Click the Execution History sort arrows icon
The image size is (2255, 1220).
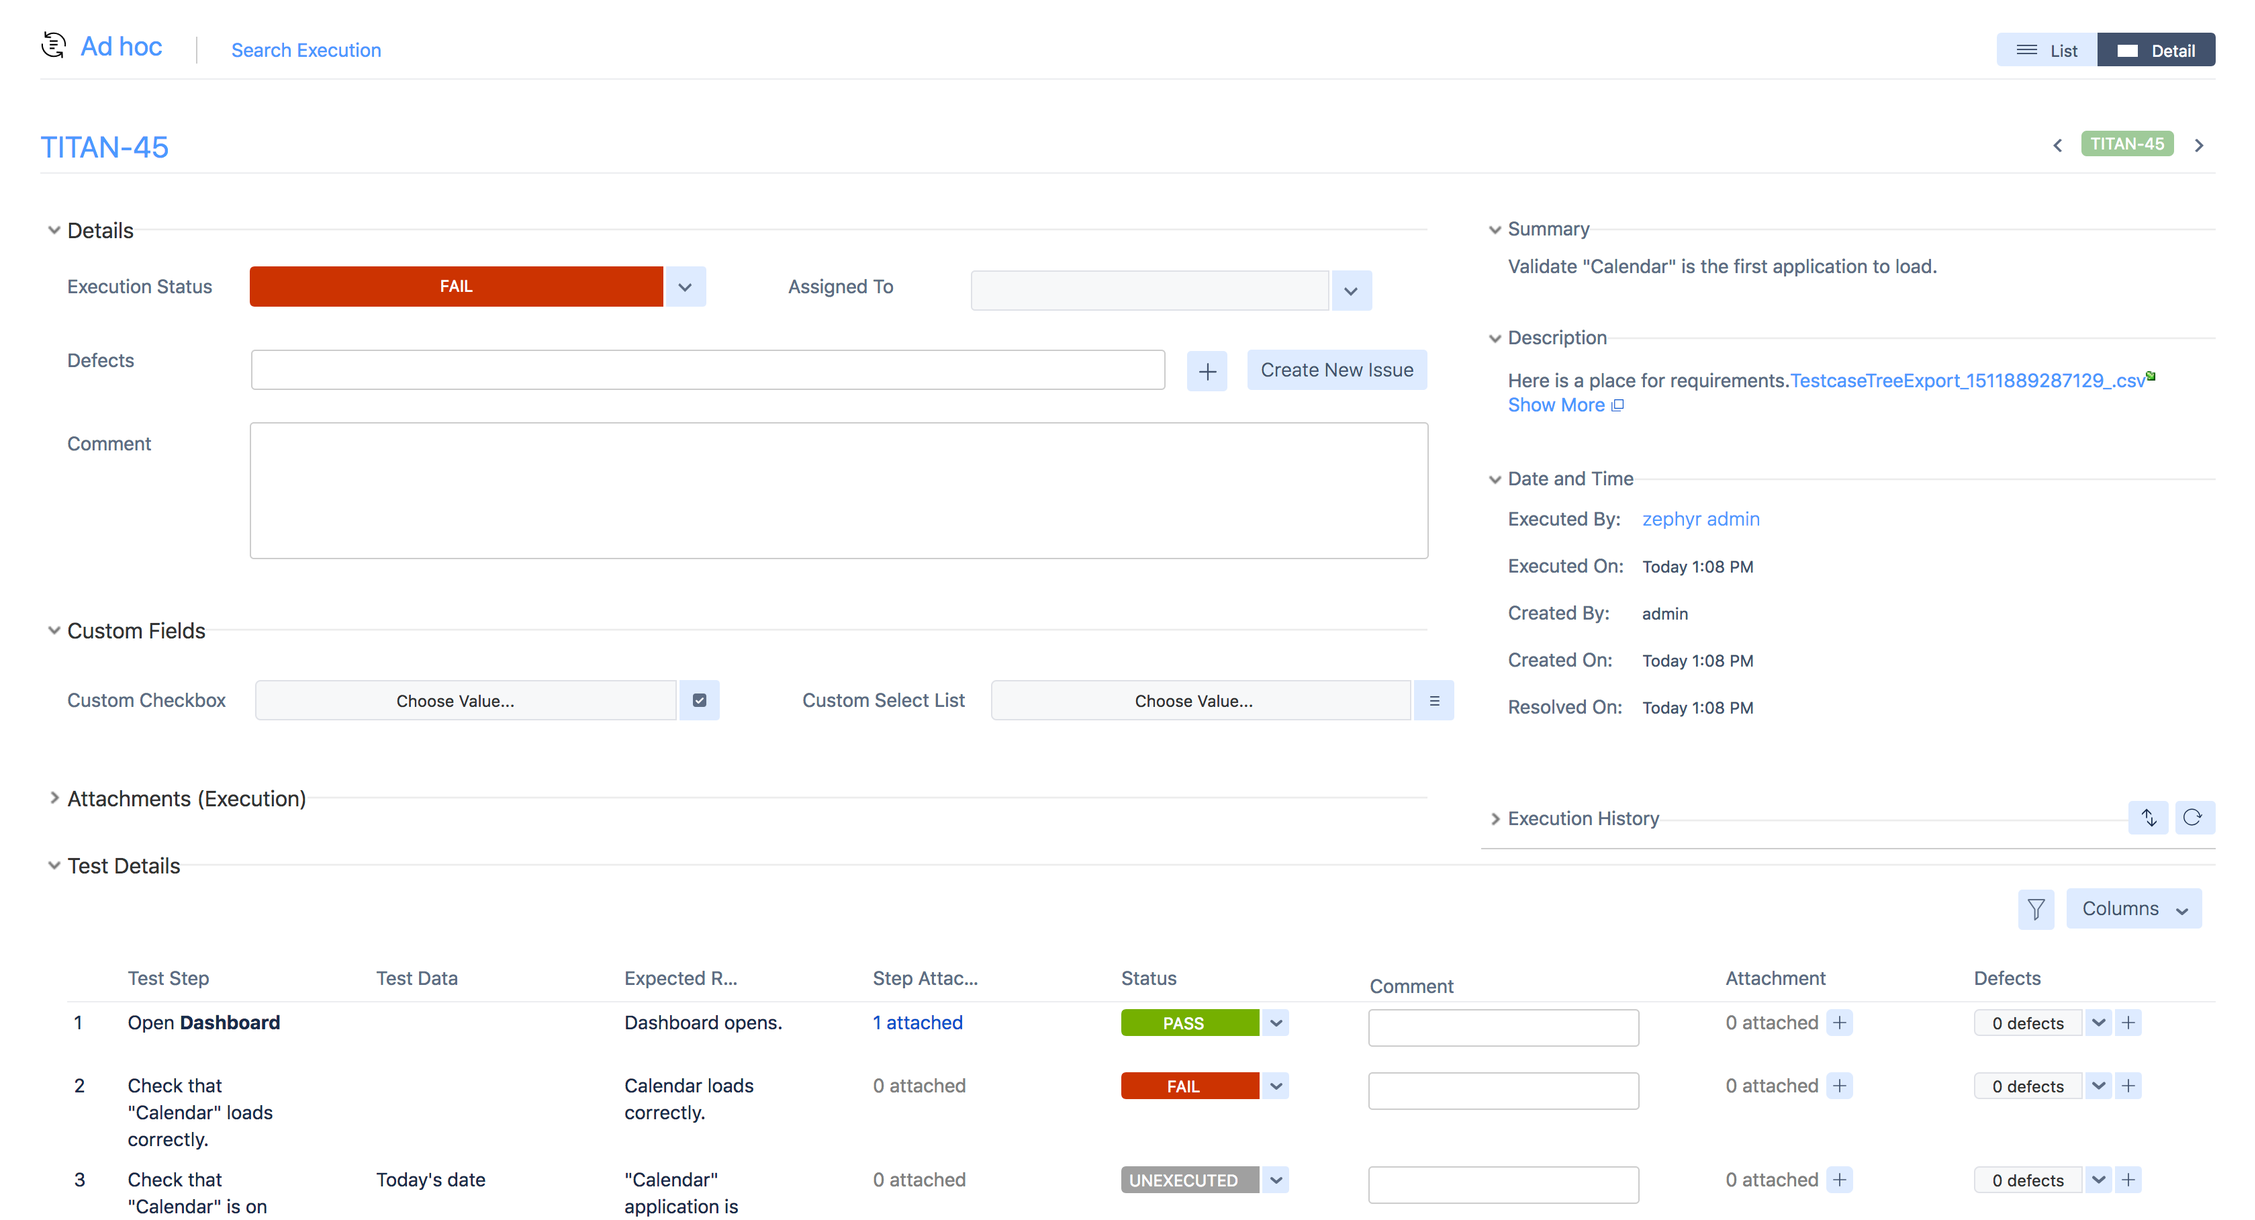pos(2149,818)
